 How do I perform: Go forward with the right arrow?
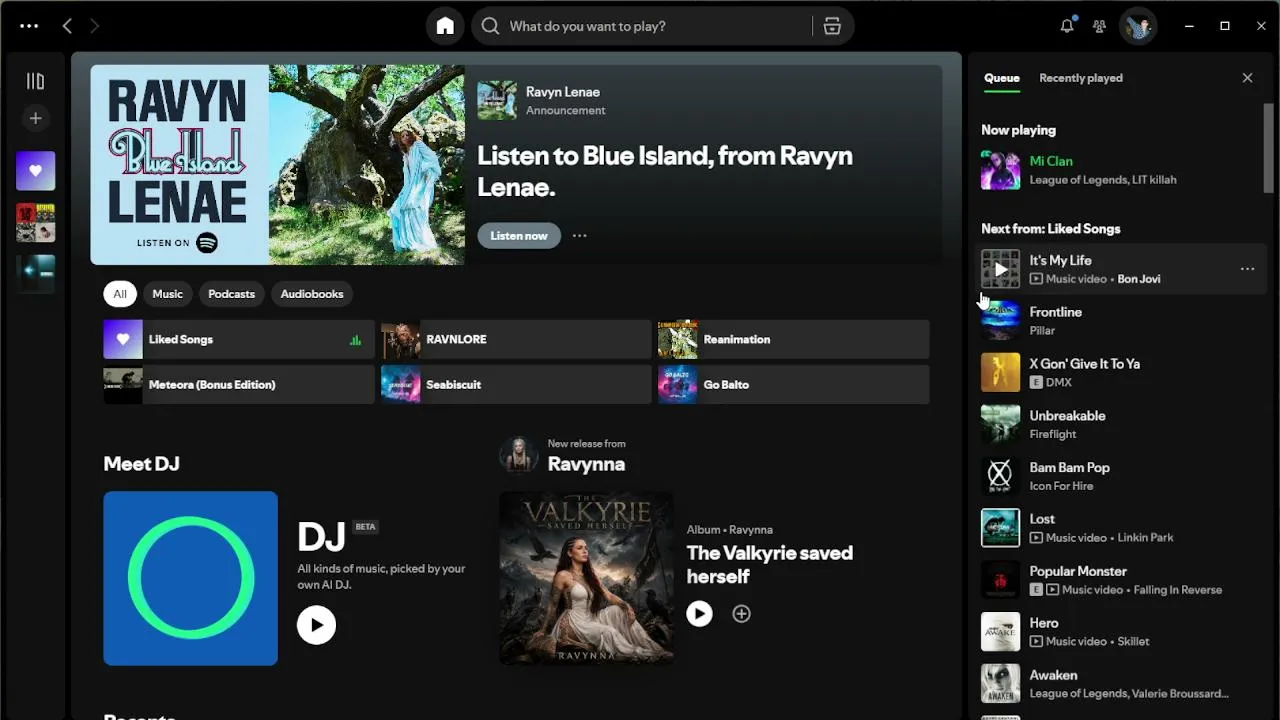[95, 26]
